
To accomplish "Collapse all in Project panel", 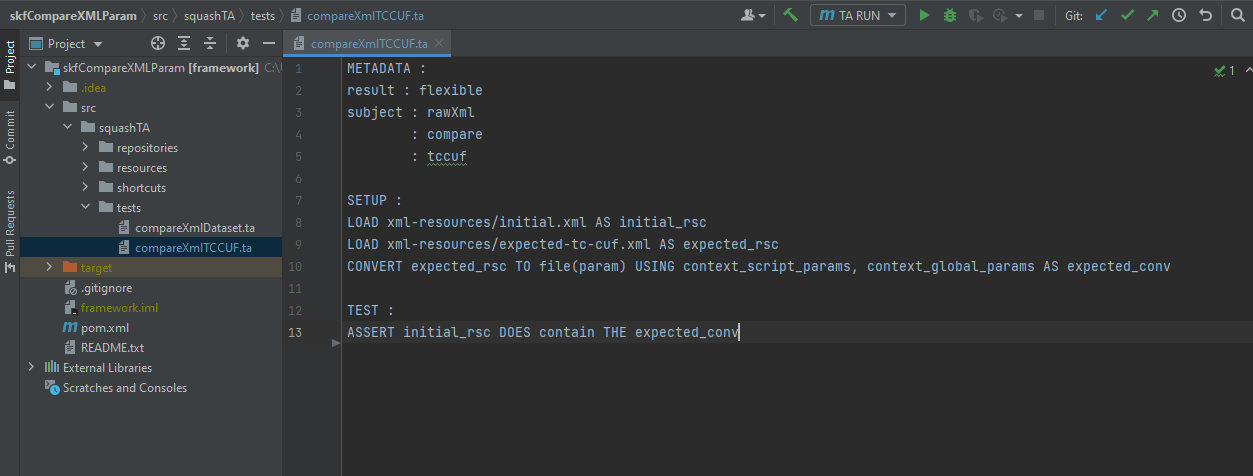I will (x=210, y=43).
